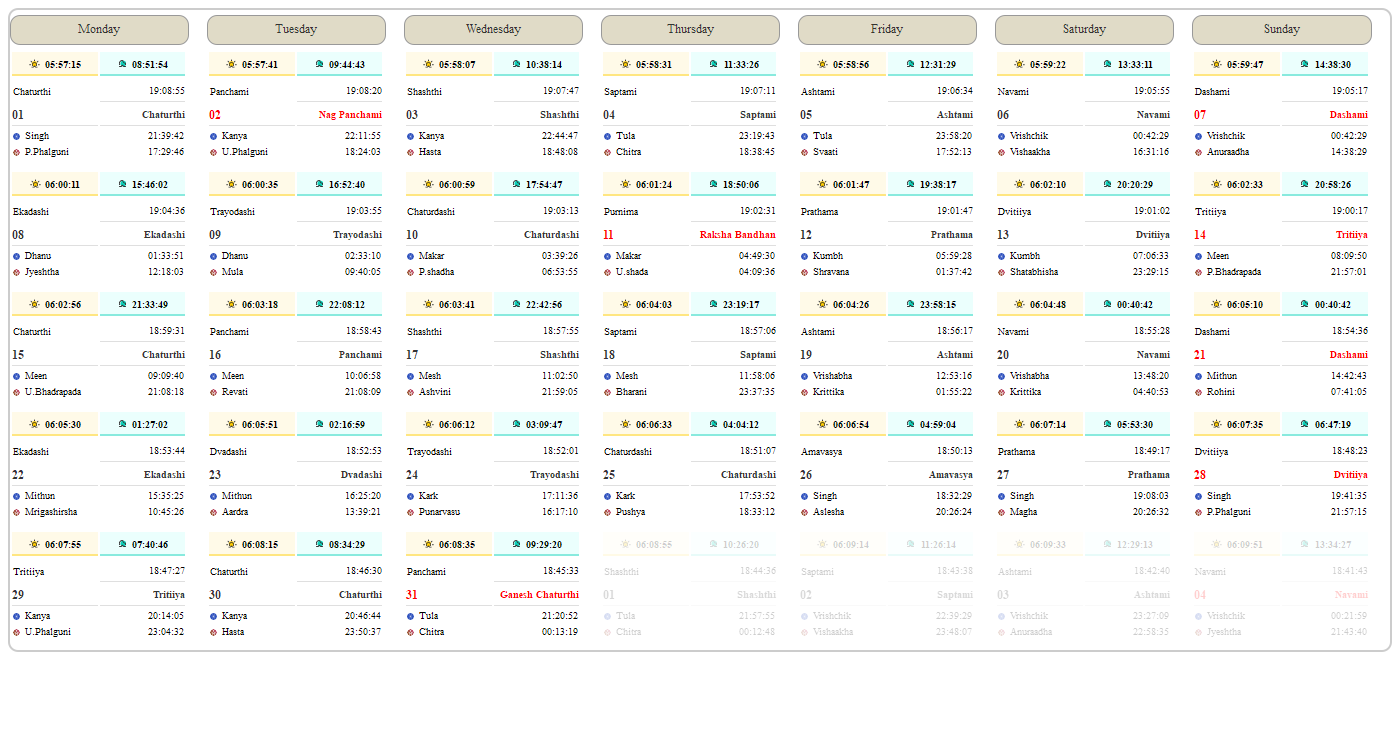Click the Revati nakshatra text
Image resolution: width=1400 pixels, height=750 pixels.
pyautogui.click(x=233, y=392)
